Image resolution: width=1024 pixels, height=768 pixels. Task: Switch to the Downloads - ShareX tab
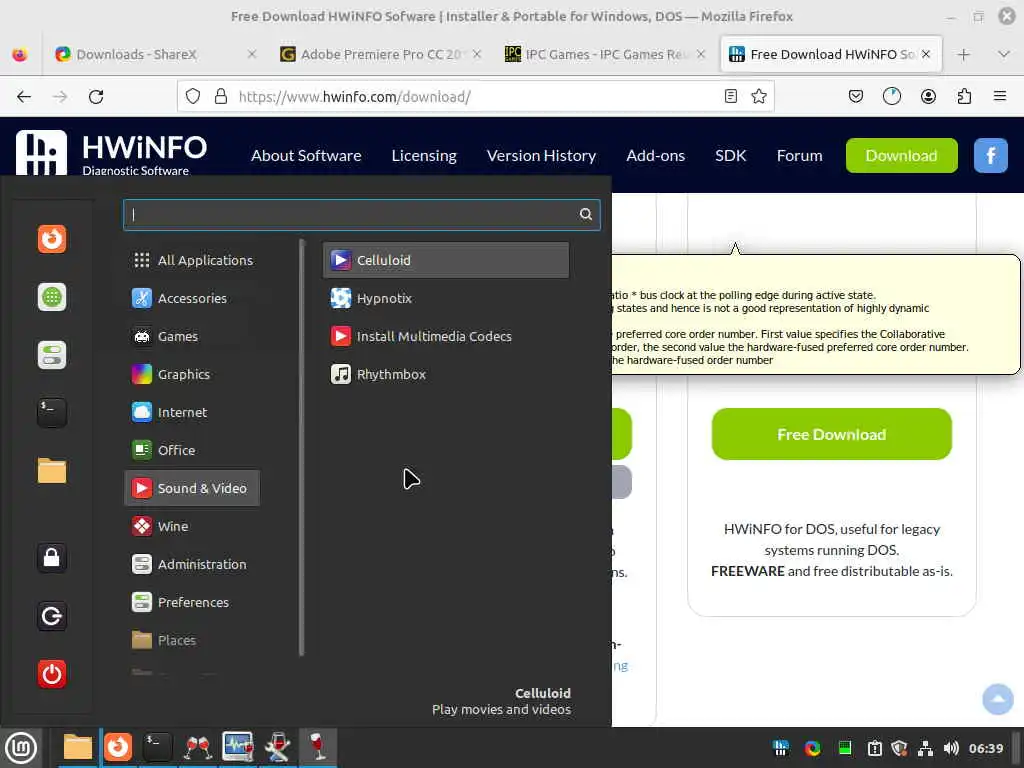pos(155,54)
